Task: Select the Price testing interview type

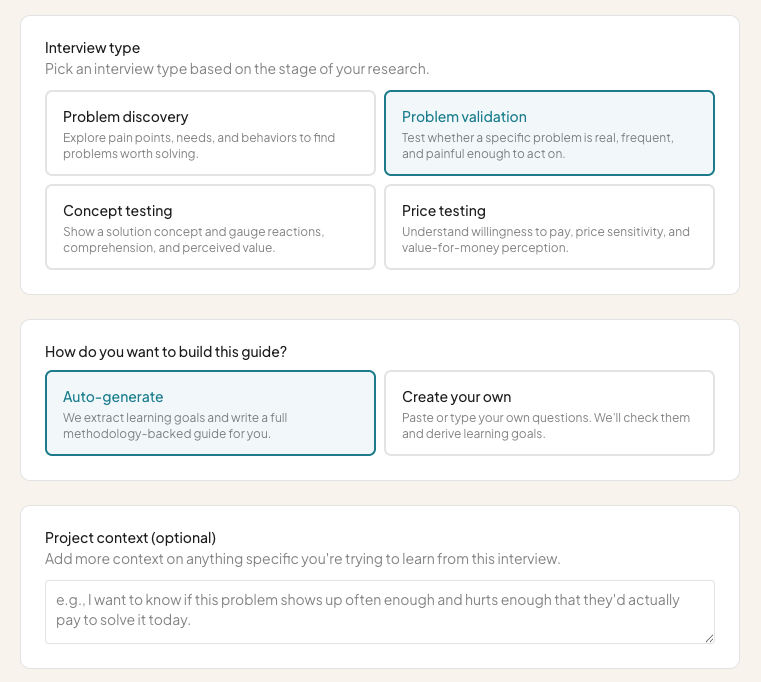Action: [x=549, y=227]
